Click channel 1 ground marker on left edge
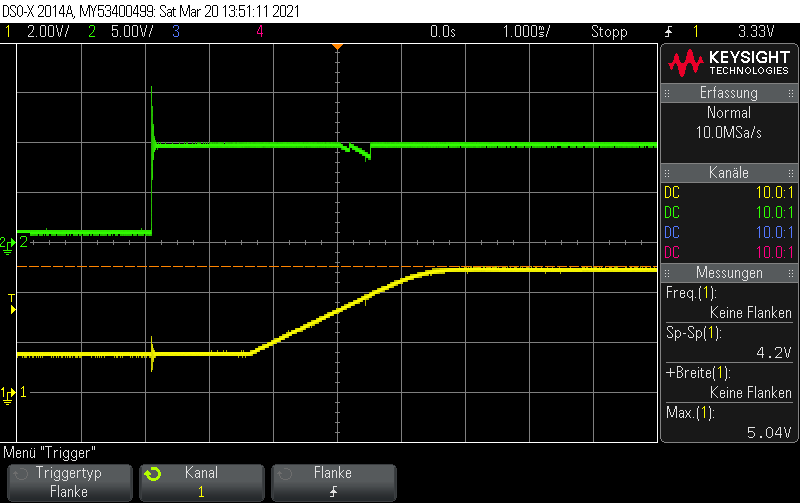Viewport: 800px width, 503px height. (8, 395)
